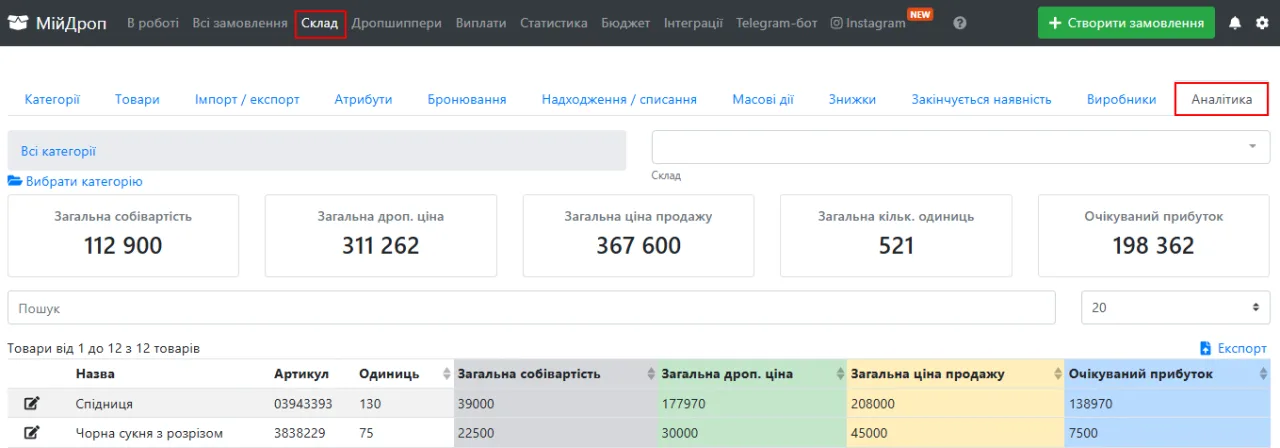Sort by Загальна ціна продажу column
The image size is (1280, 448).
click(x=1058, y=374)
